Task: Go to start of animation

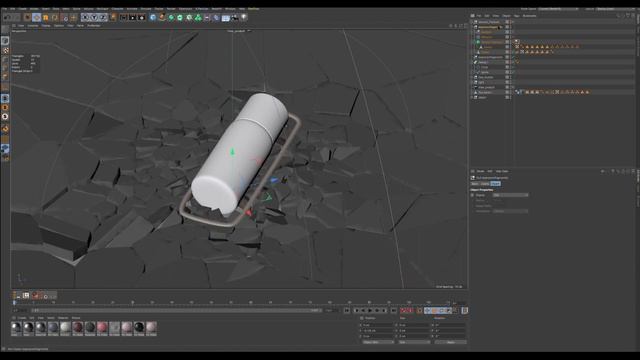Action: pos(347,311)
